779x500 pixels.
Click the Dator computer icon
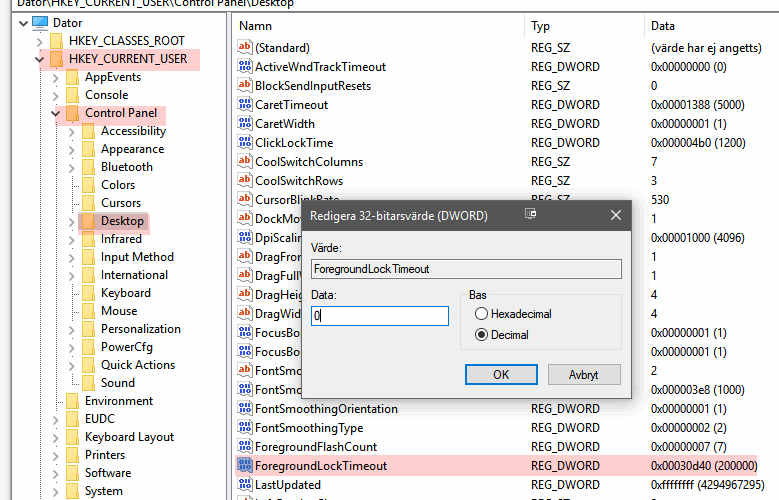point(40,23)
